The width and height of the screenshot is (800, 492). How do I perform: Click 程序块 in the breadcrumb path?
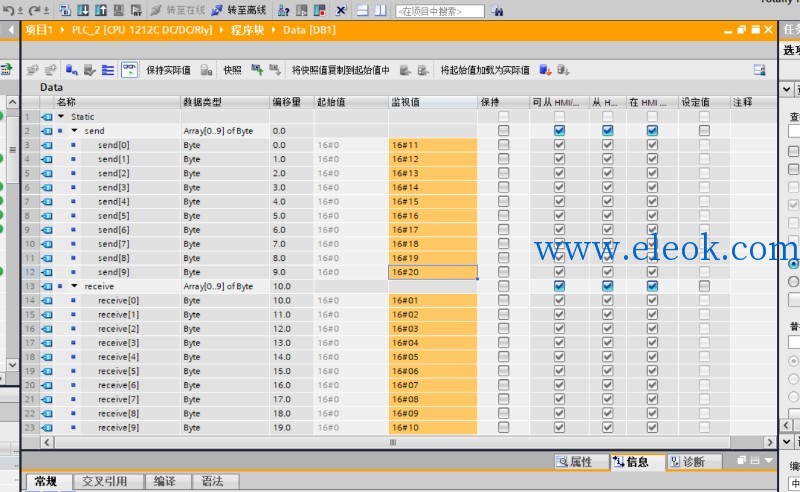(247, 30)
